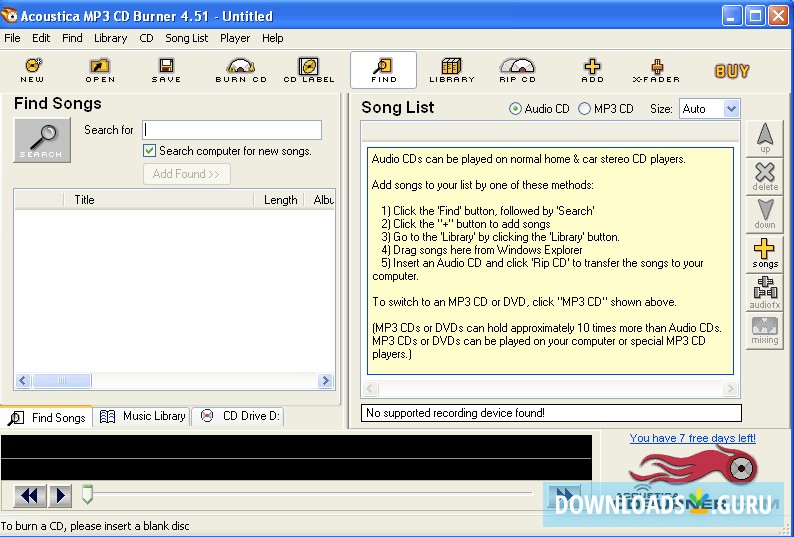Toggle Search computer for new songs checkbox
The height and width of the screenshot is (537, 794).
pos(149,150)
